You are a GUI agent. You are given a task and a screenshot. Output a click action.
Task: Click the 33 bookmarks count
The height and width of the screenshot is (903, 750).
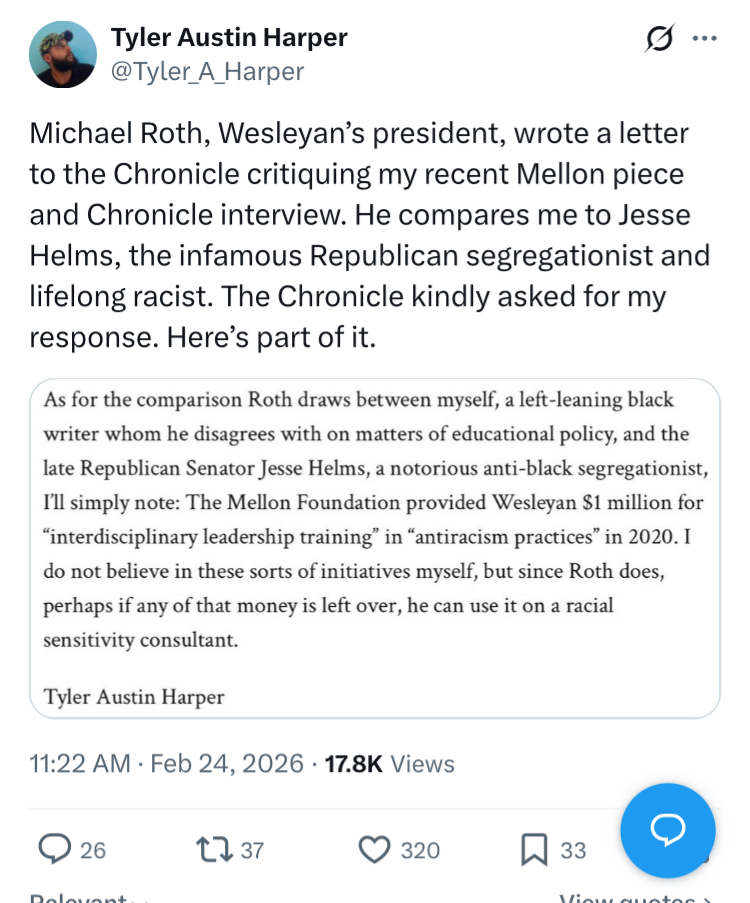(x=573, y=850)
